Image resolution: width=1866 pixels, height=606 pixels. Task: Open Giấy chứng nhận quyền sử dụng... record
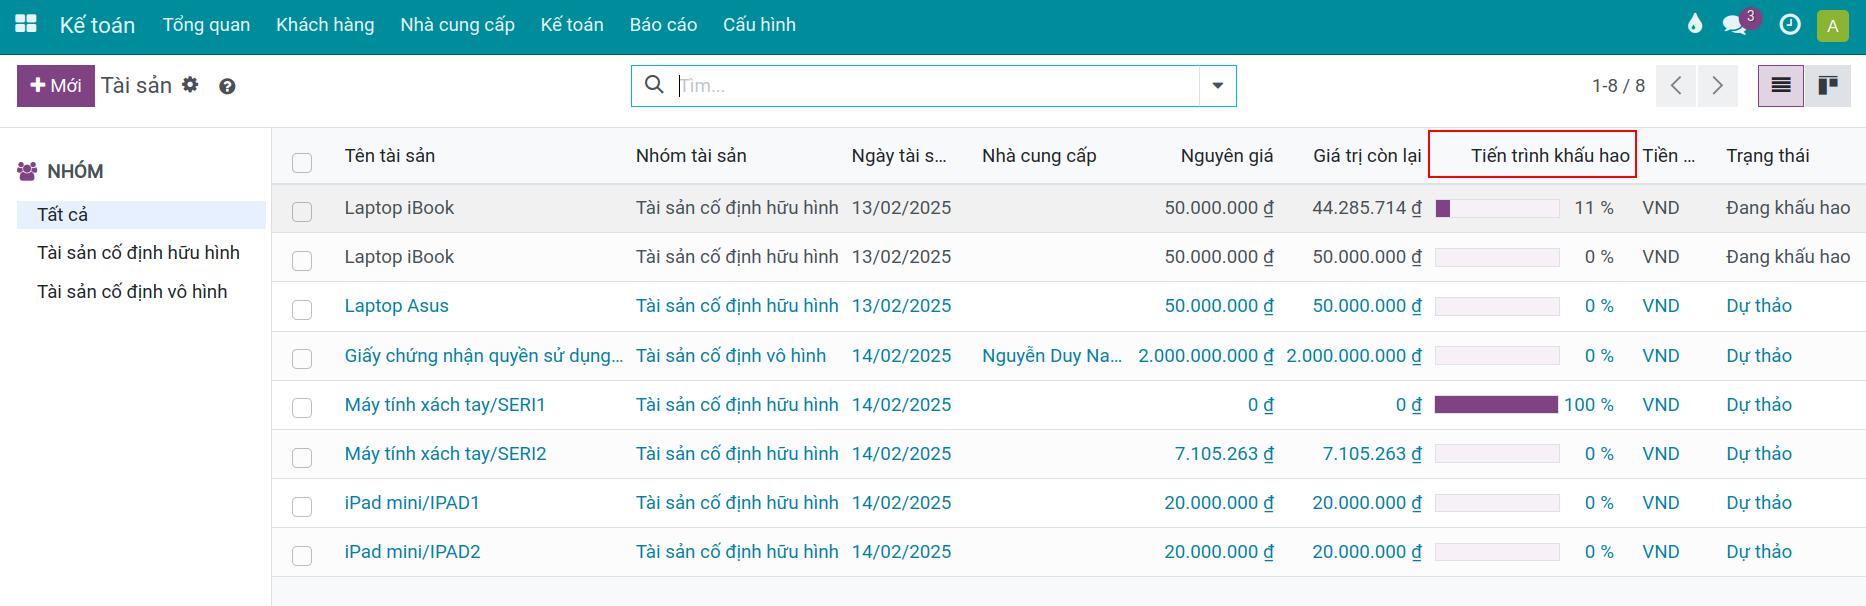(484, 356)
